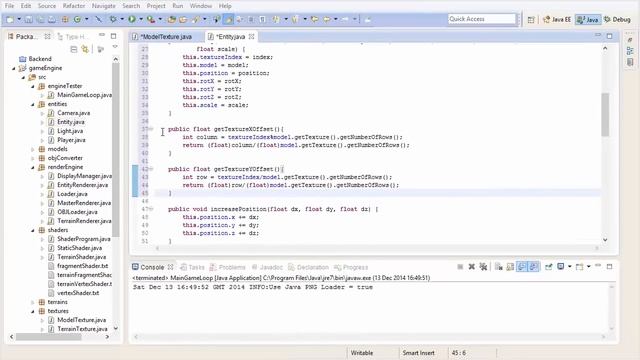
Task: Open Package Explorer View Menu dropdown
Action: [115, 48]
